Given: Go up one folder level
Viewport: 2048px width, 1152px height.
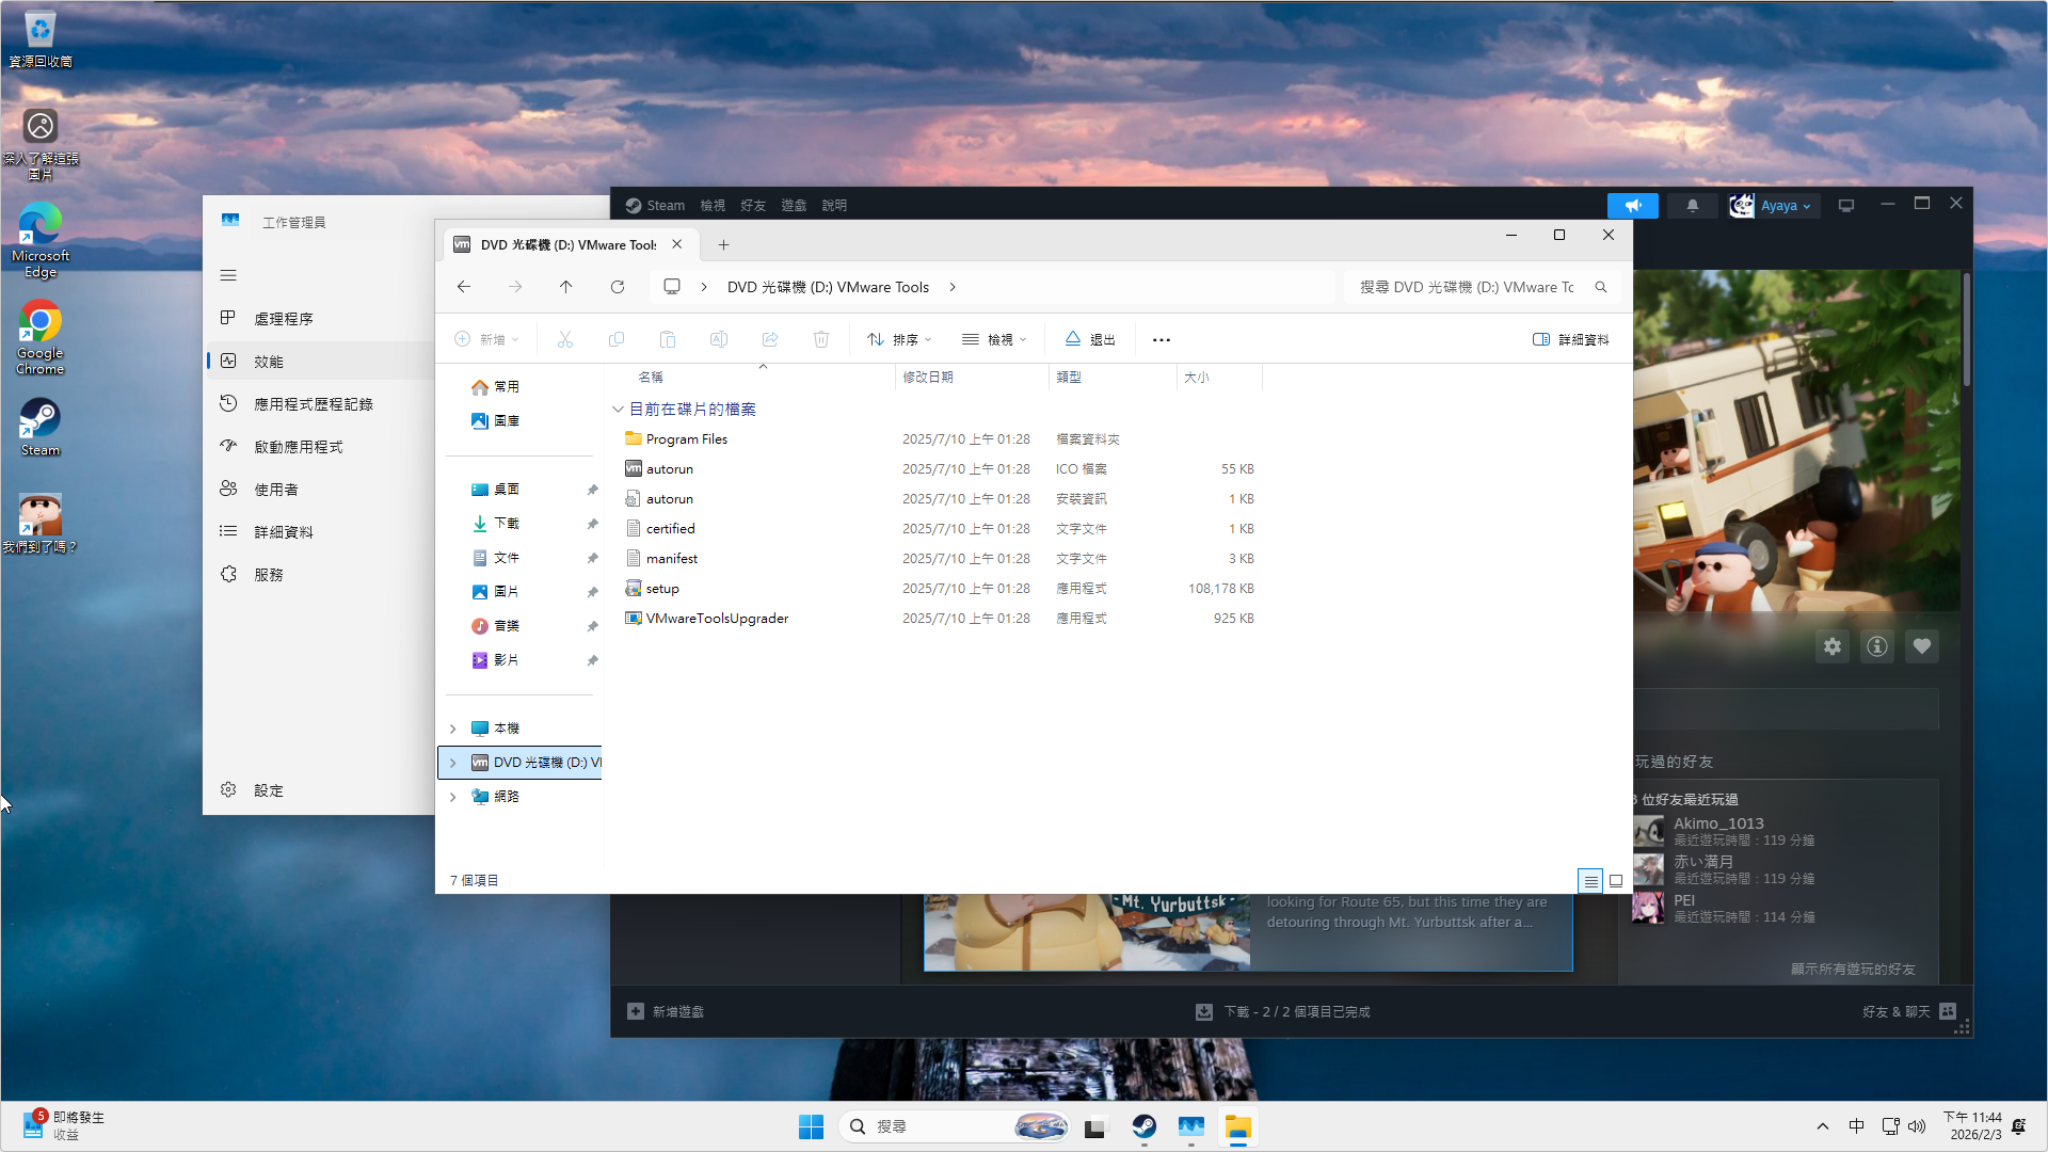Looking at the screenshot, I should [x=566, y=287].
